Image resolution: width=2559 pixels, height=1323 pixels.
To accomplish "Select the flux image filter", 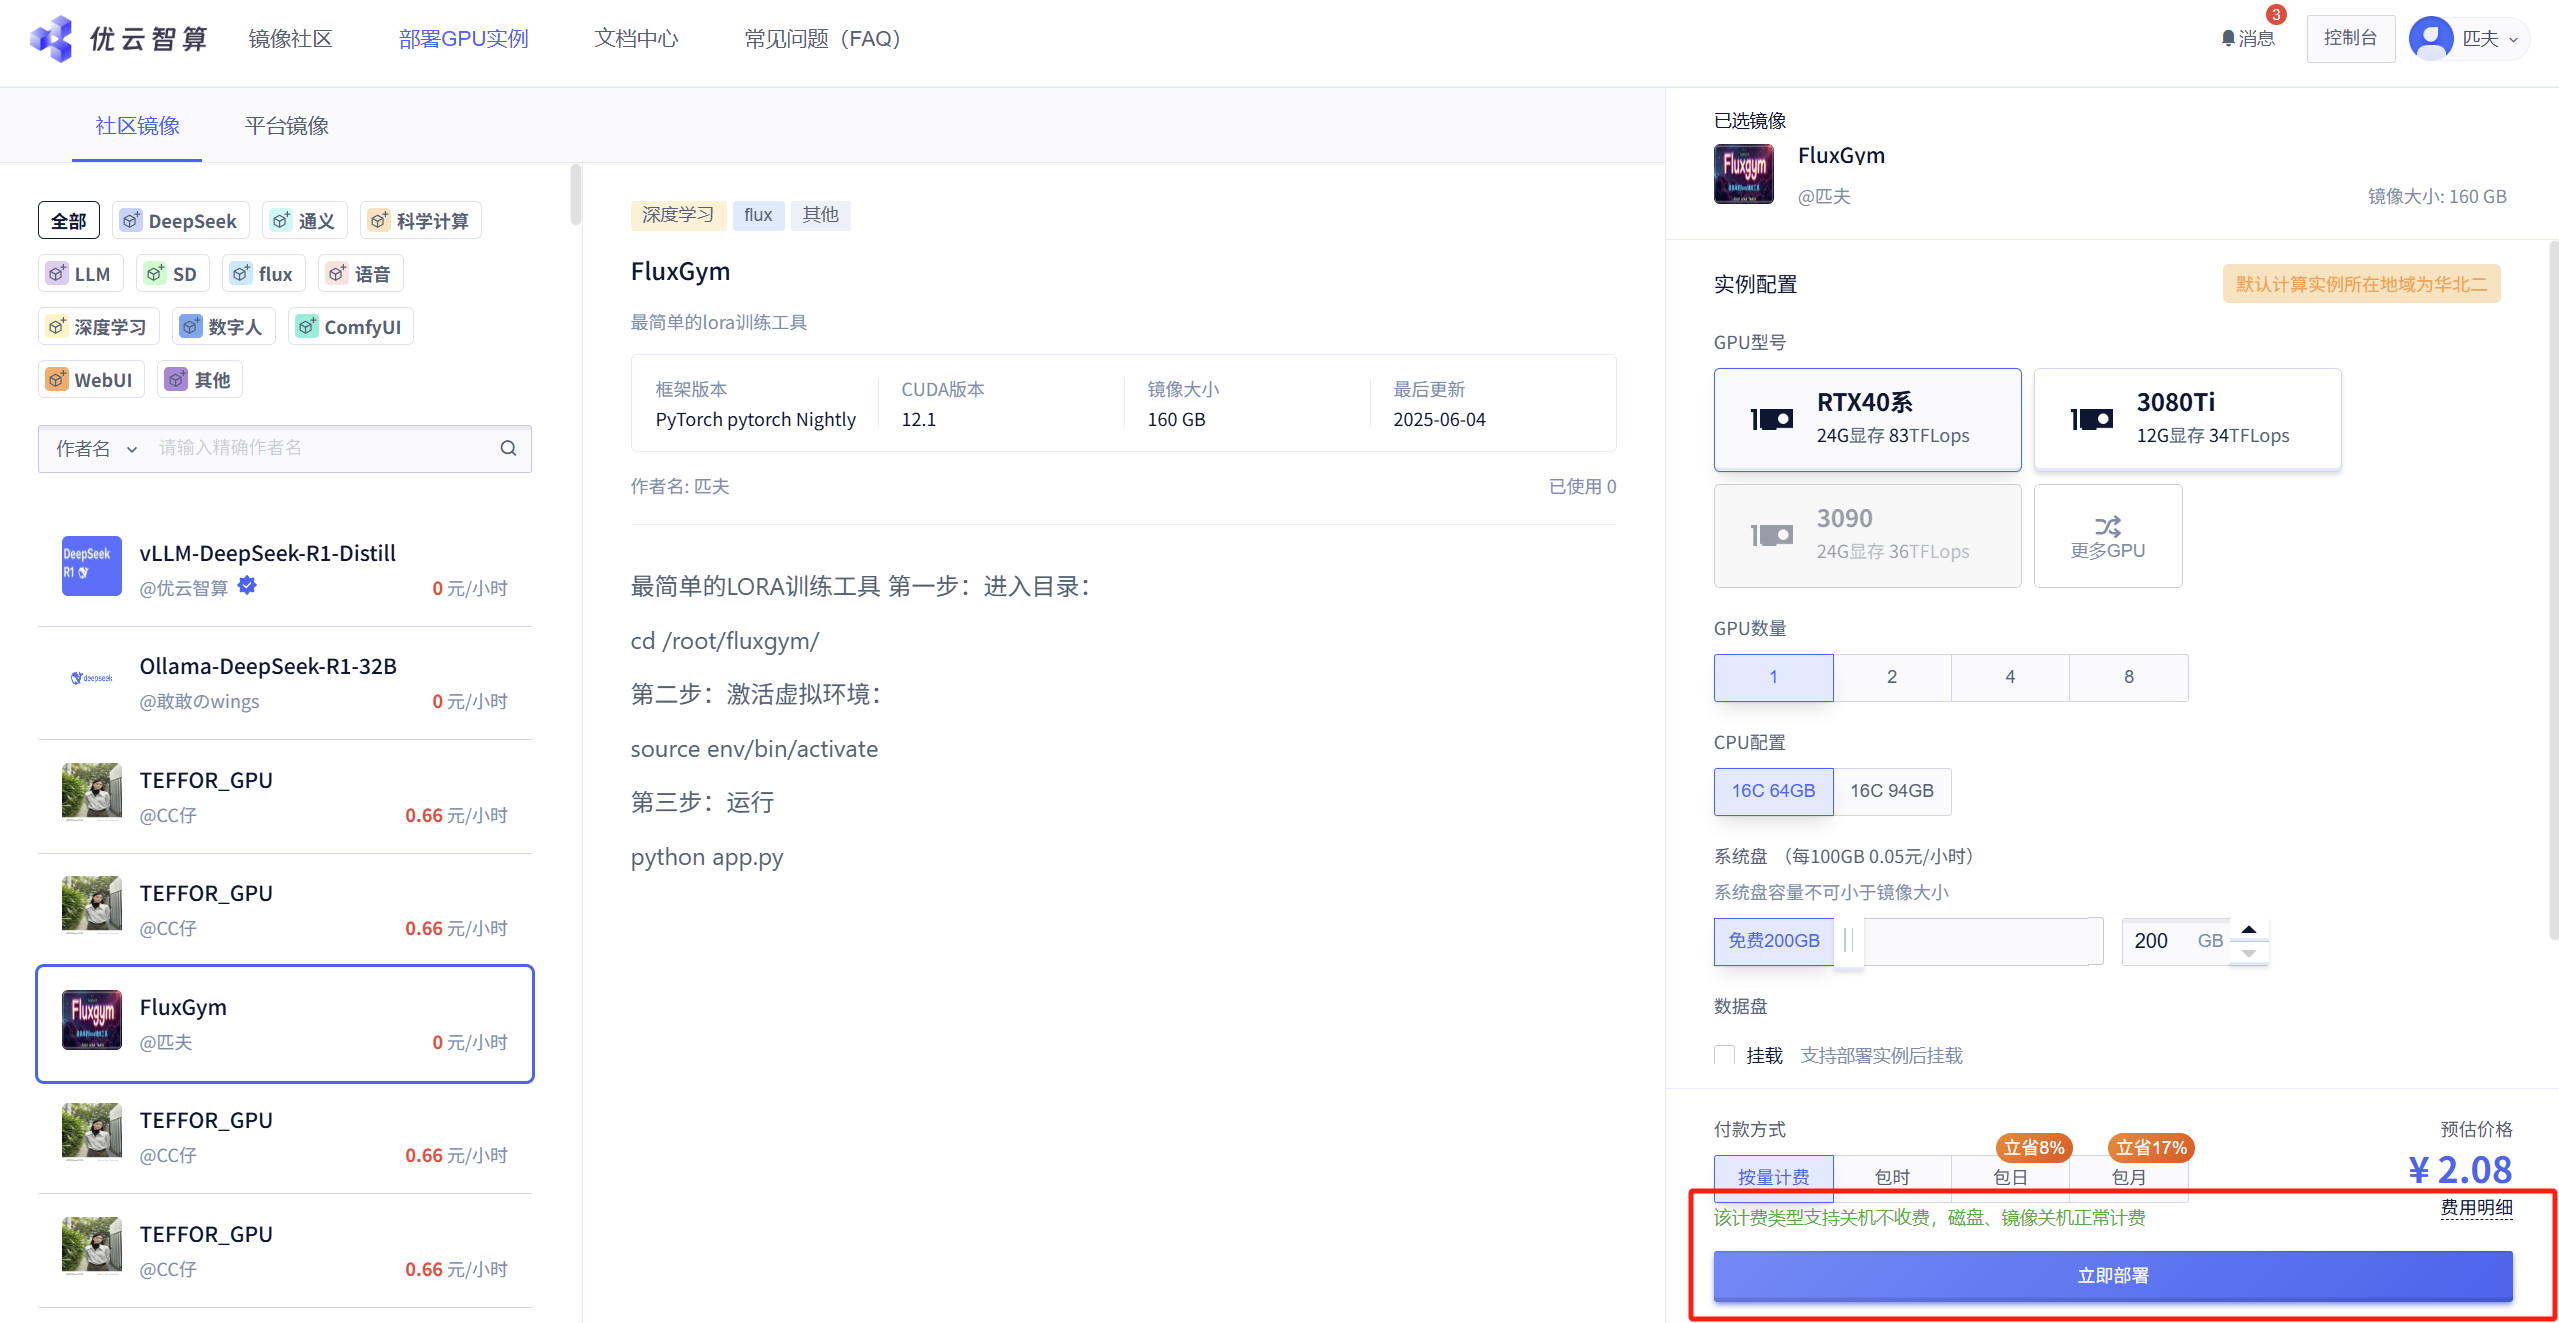I will tap(263, 273).
